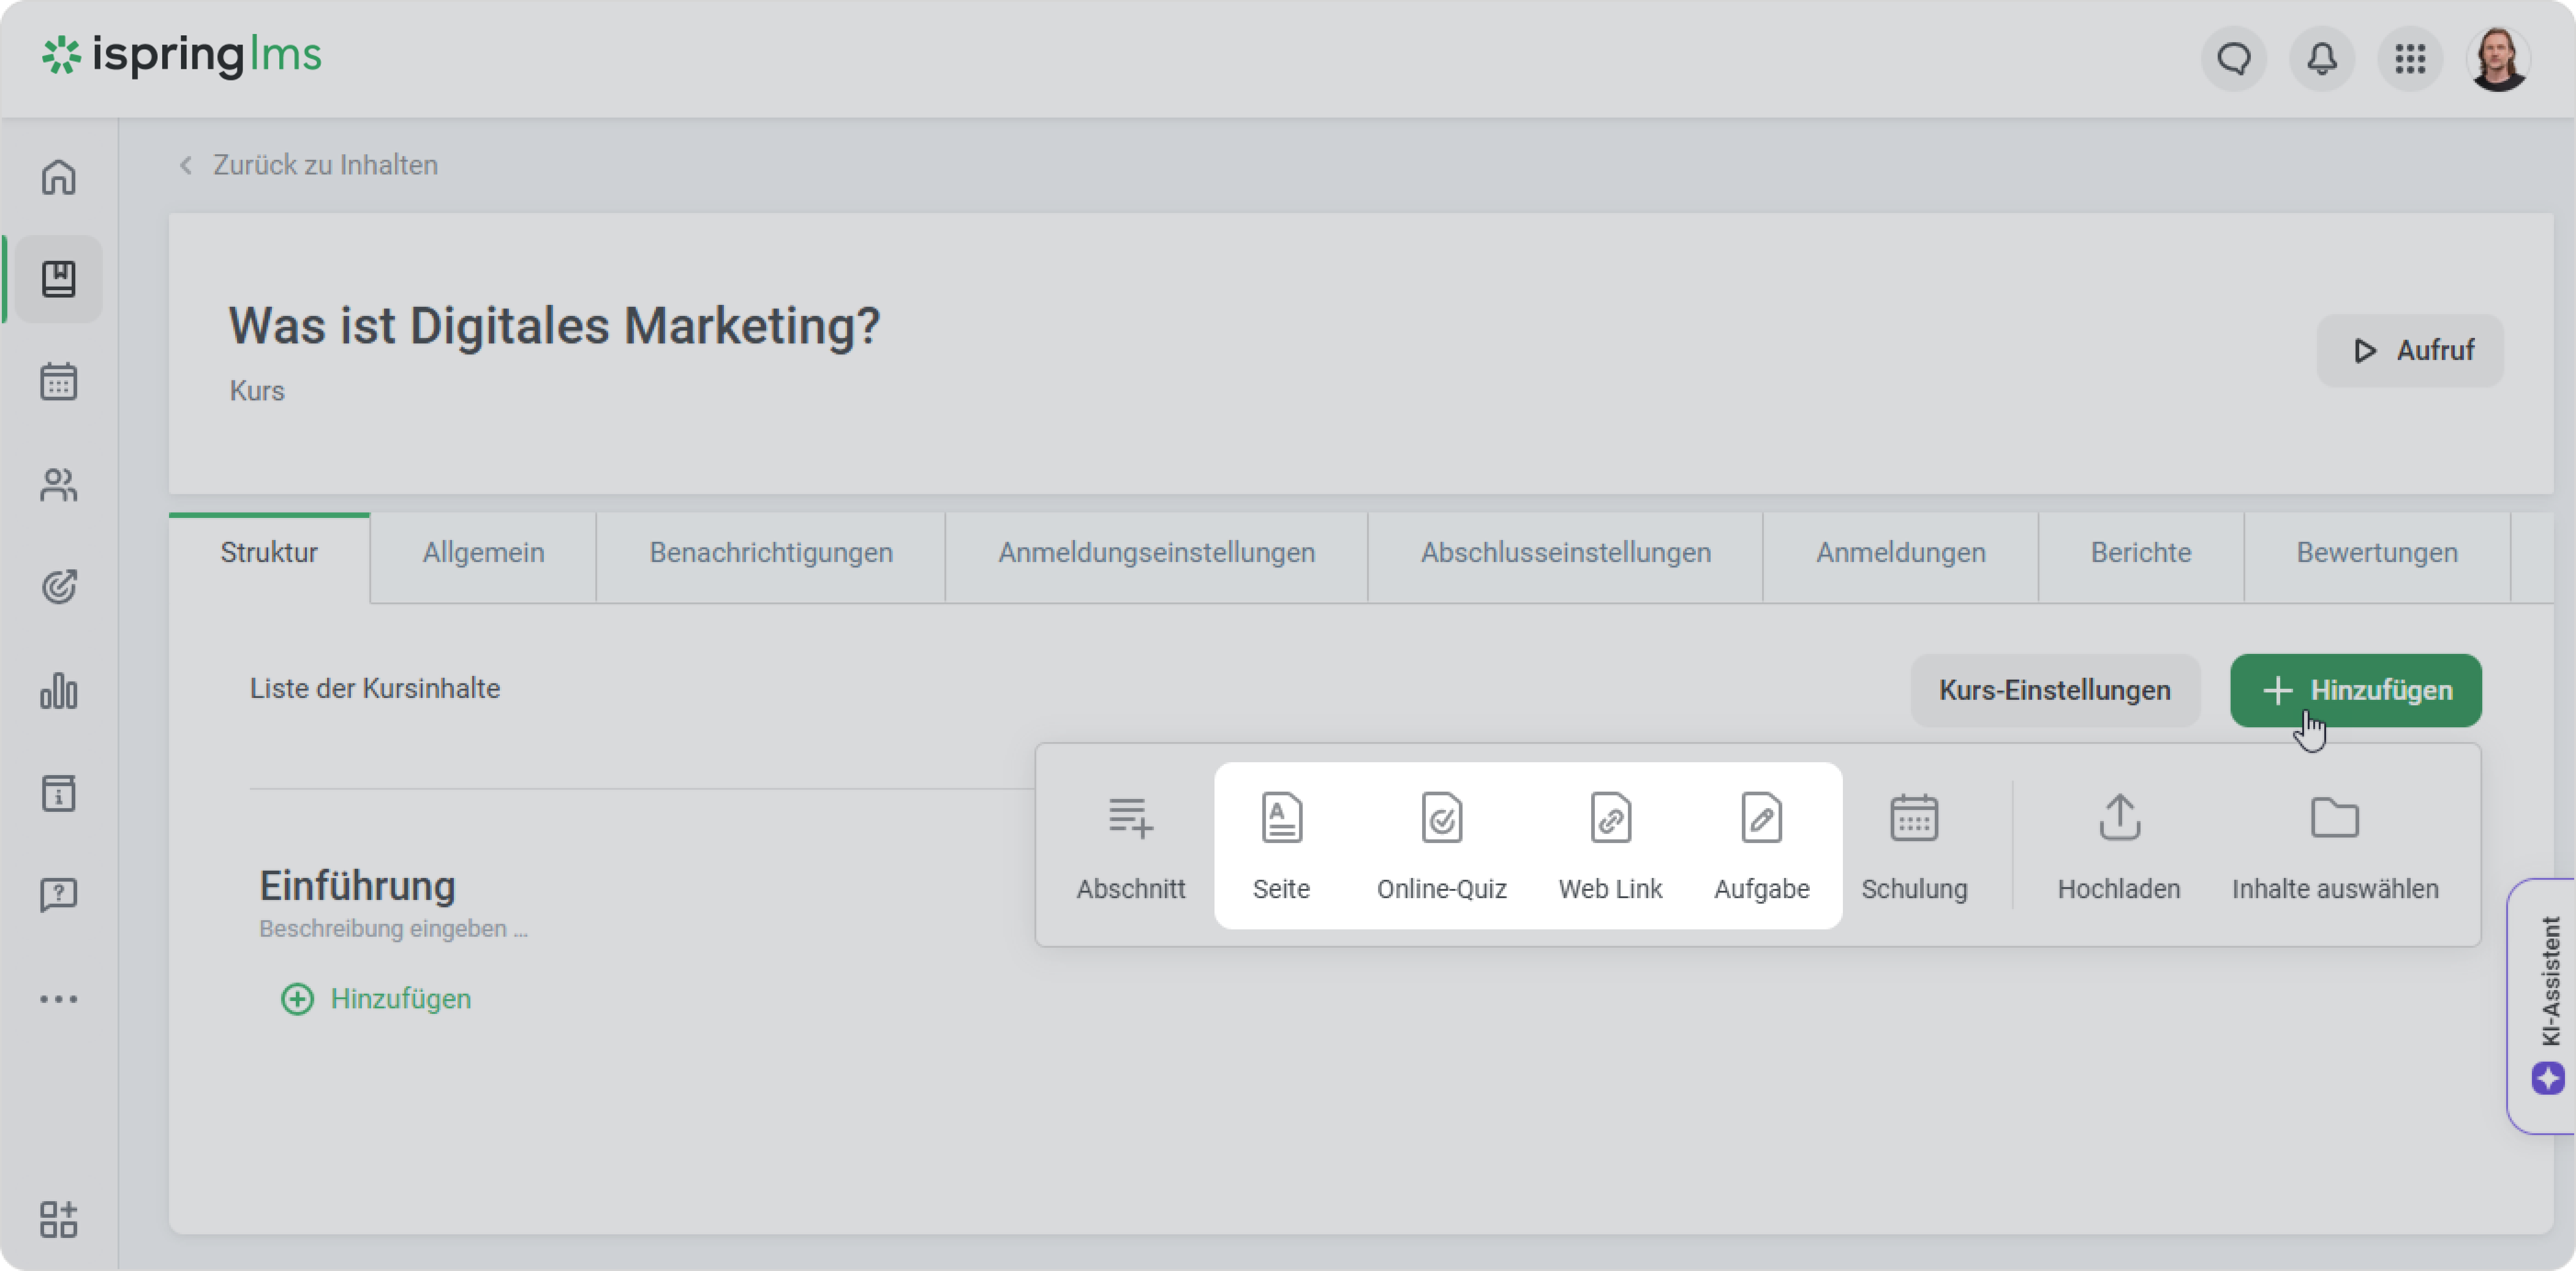This screenshot has height=1271, width=2576.
Task: Switch to the Allgemein tab
Action: (x=483, y=553)
